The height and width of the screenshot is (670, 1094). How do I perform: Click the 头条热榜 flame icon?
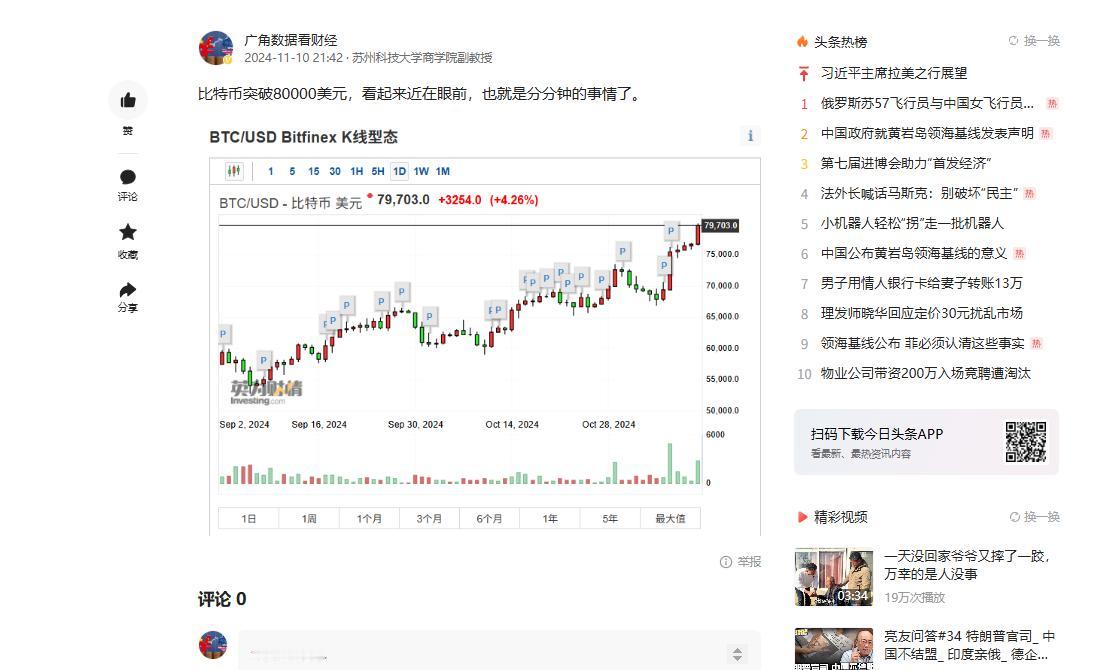tap(802, 42)
